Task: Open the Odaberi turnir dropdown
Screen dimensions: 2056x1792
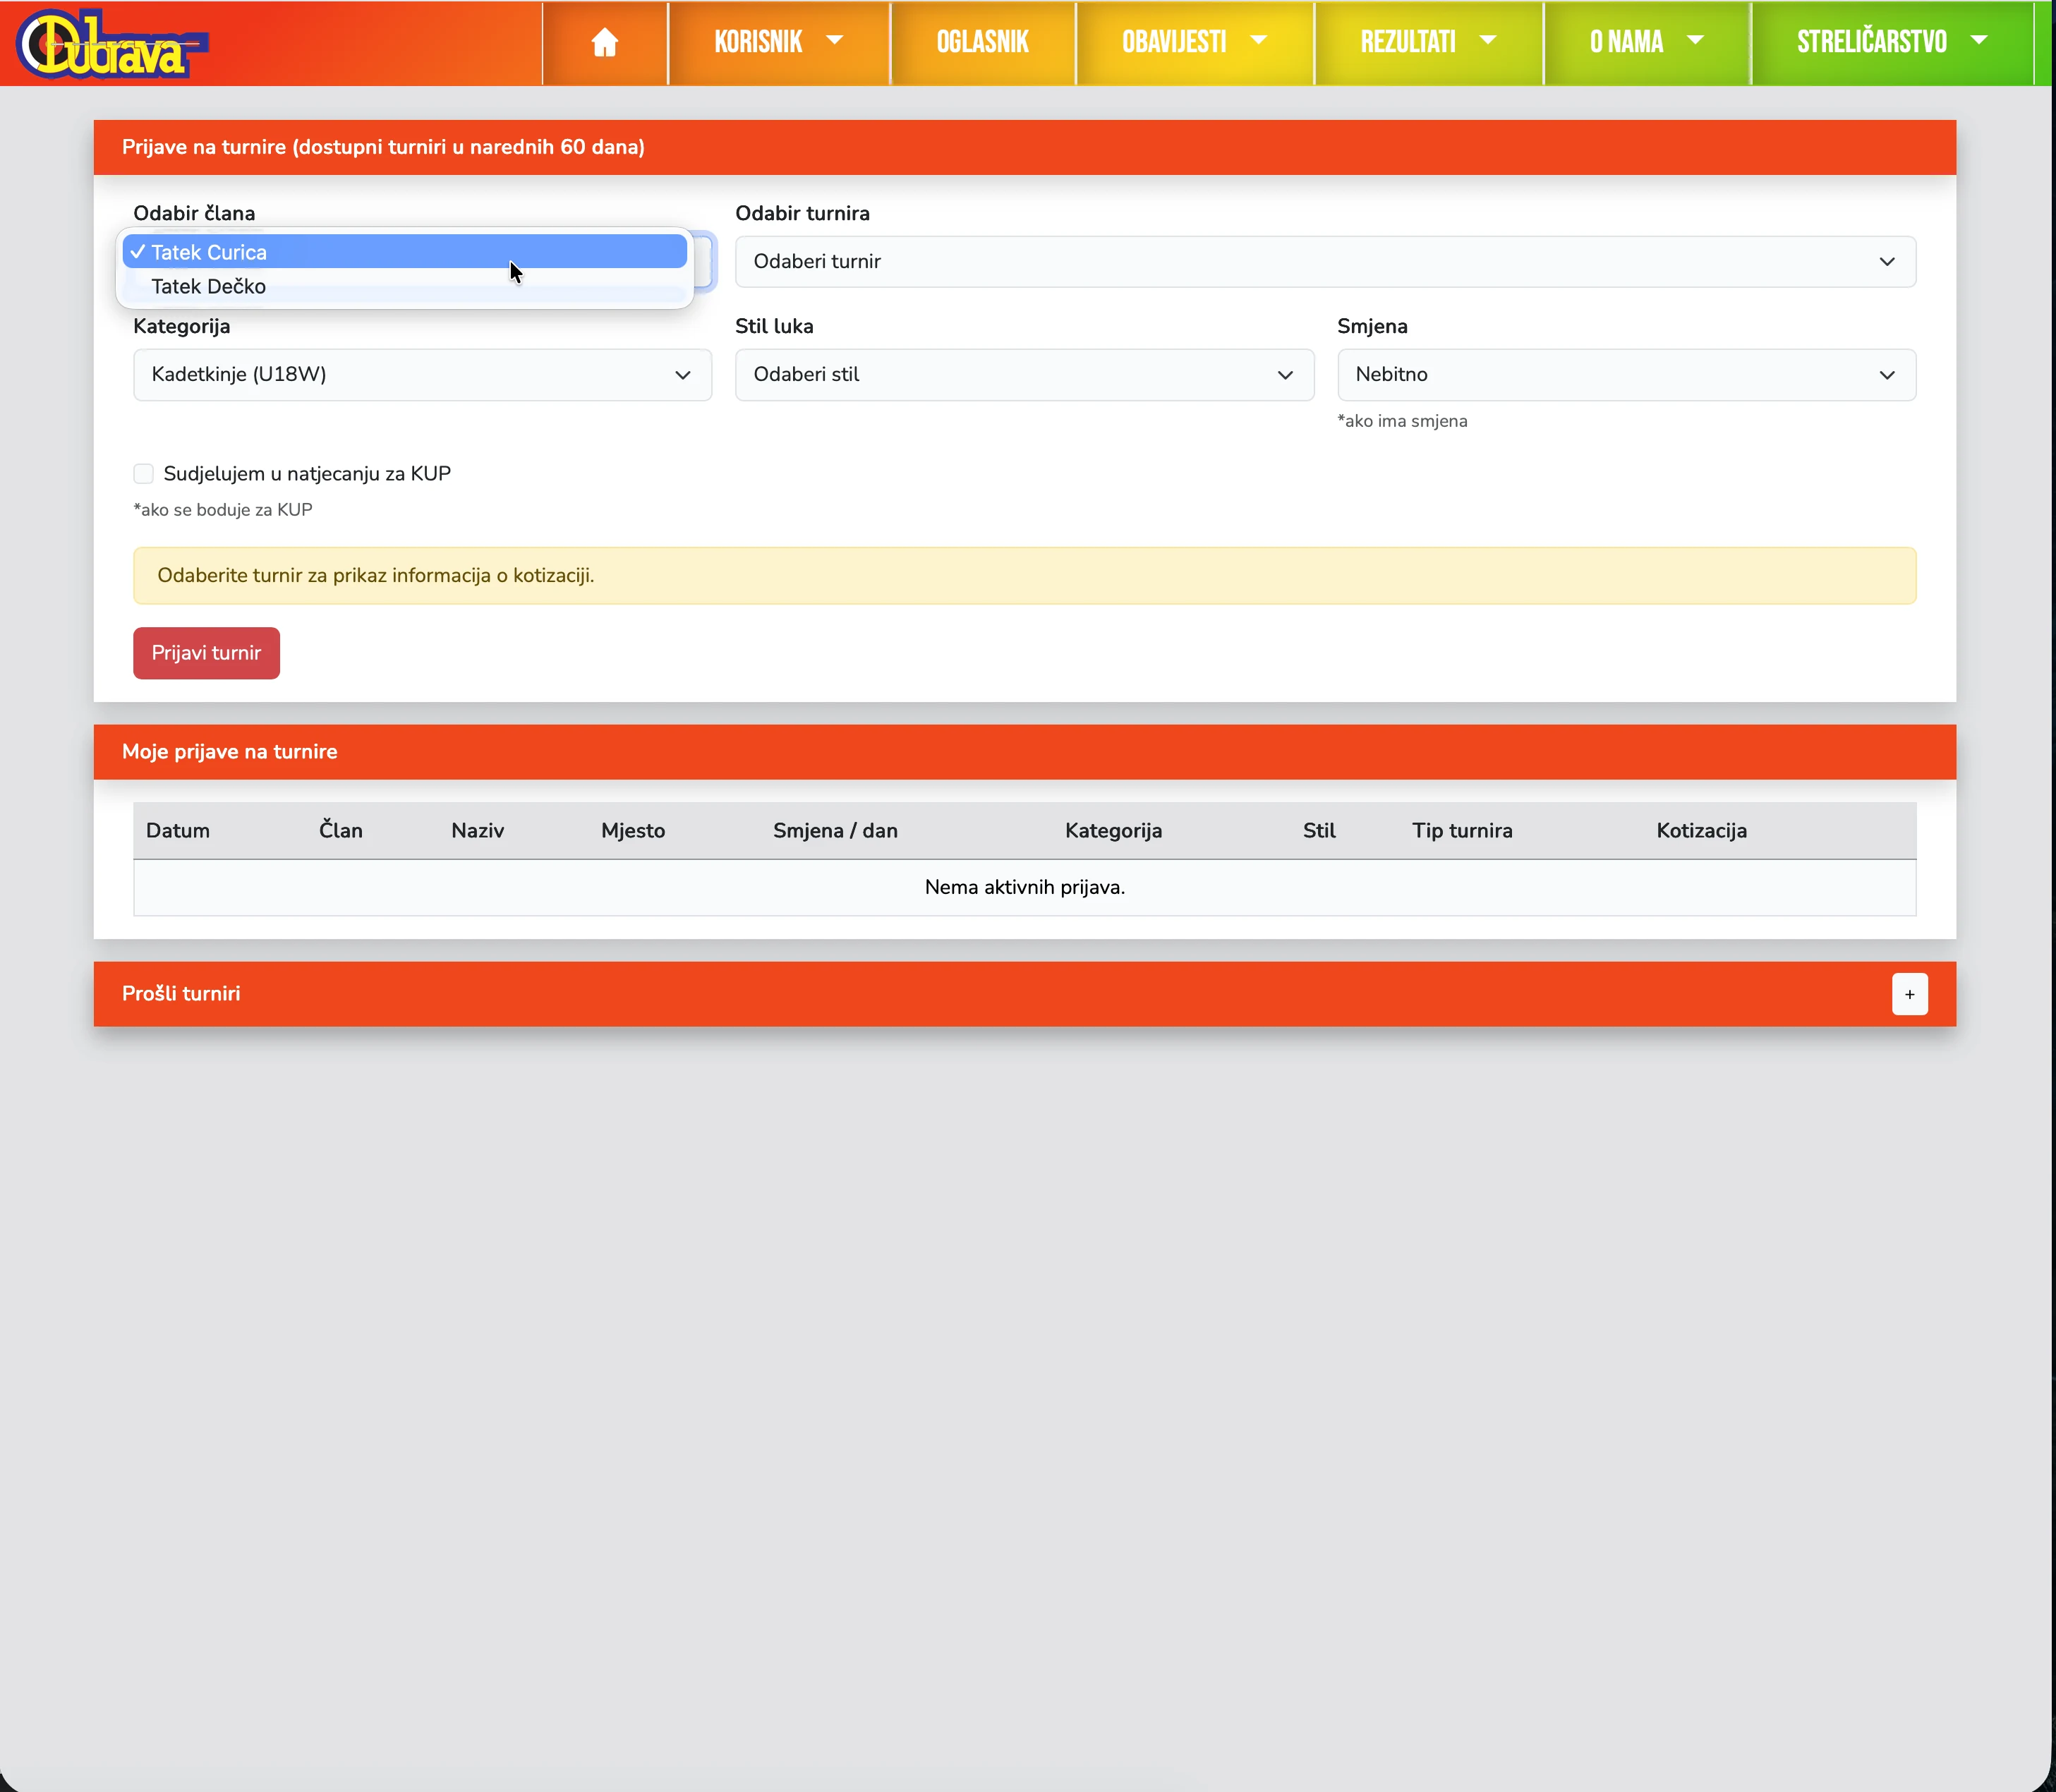Action: click(1324, 262)
